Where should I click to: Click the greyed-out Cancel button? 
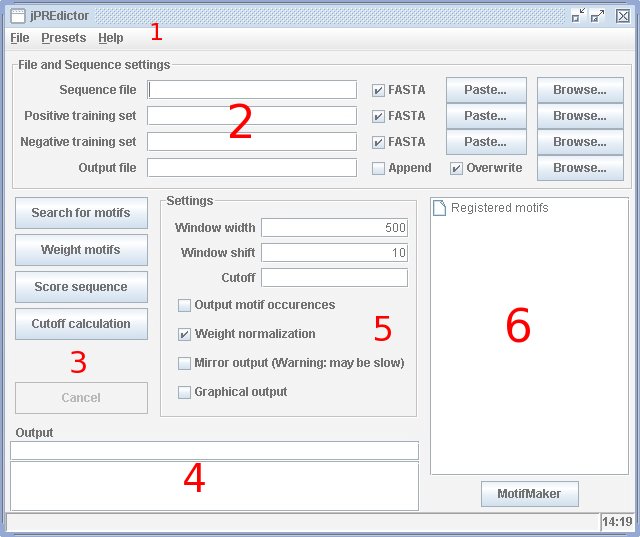[81, 398]
